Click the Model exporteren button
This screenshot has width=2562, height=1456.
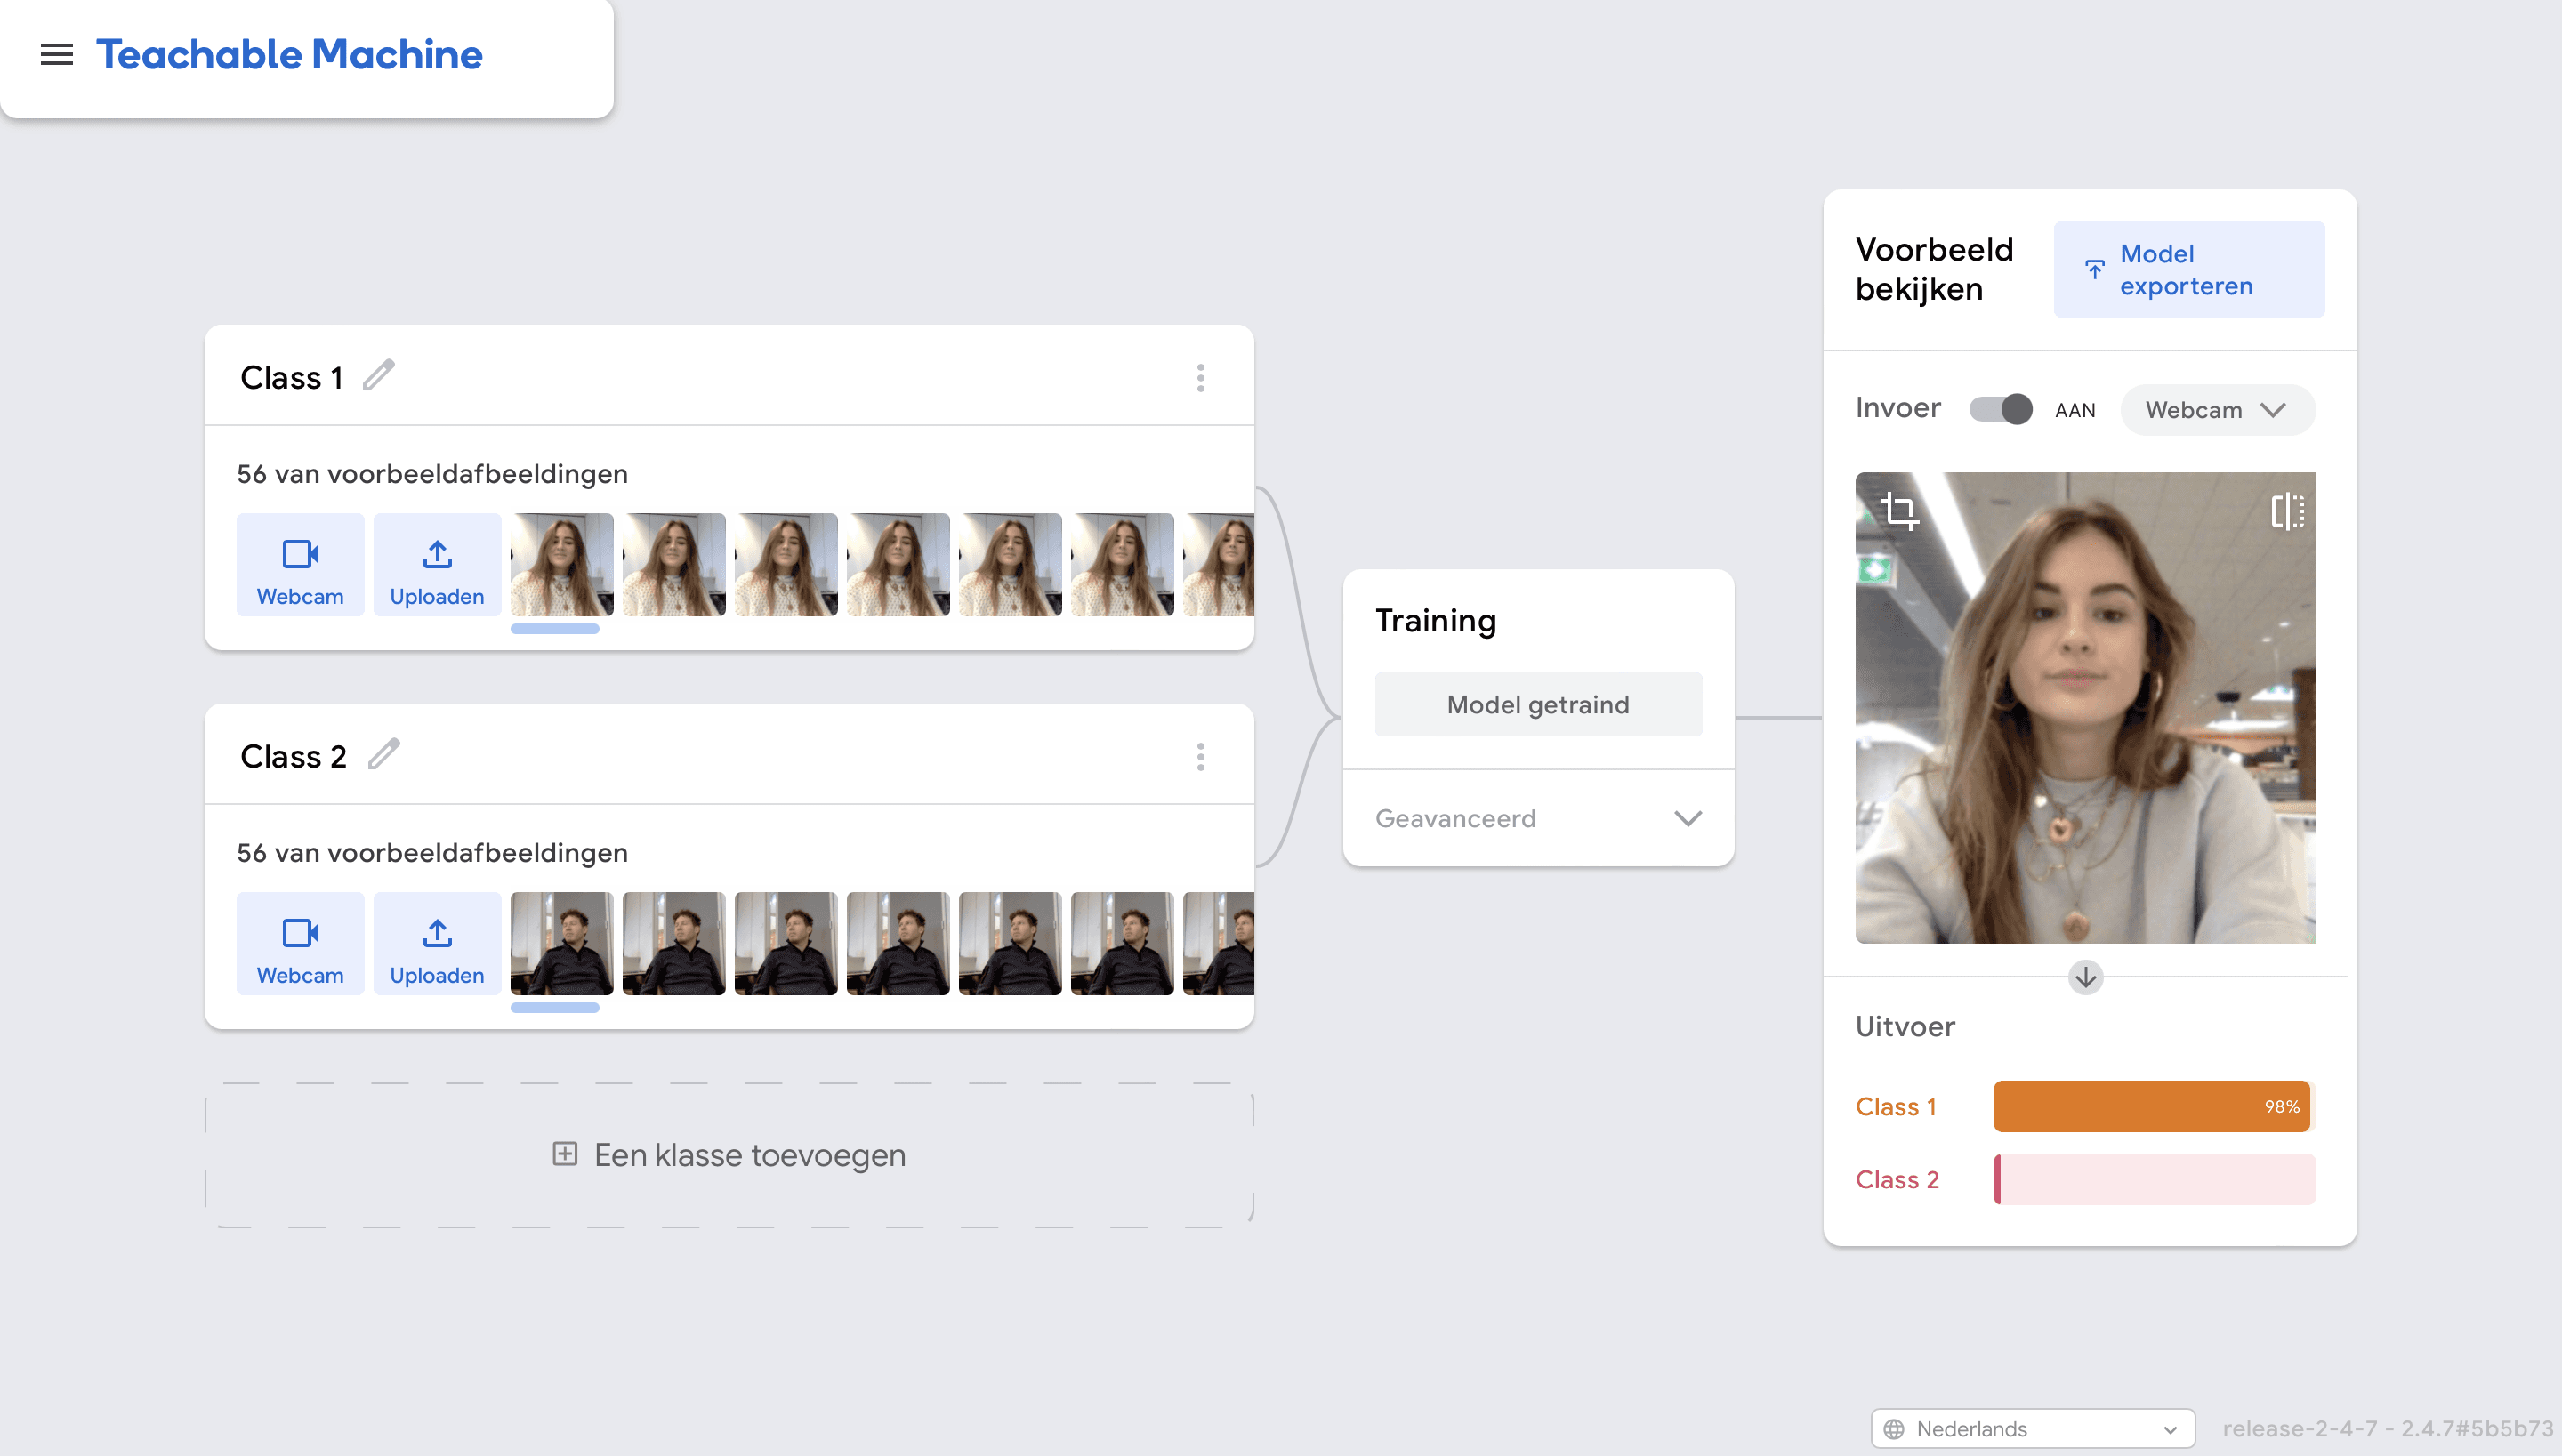(2188, 270)
